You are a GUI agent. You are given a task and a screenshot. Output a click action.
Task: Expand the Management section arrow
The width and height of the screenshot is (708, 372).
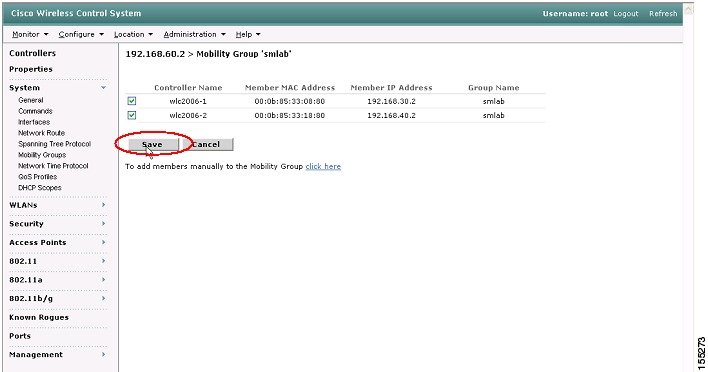[103, 354]
